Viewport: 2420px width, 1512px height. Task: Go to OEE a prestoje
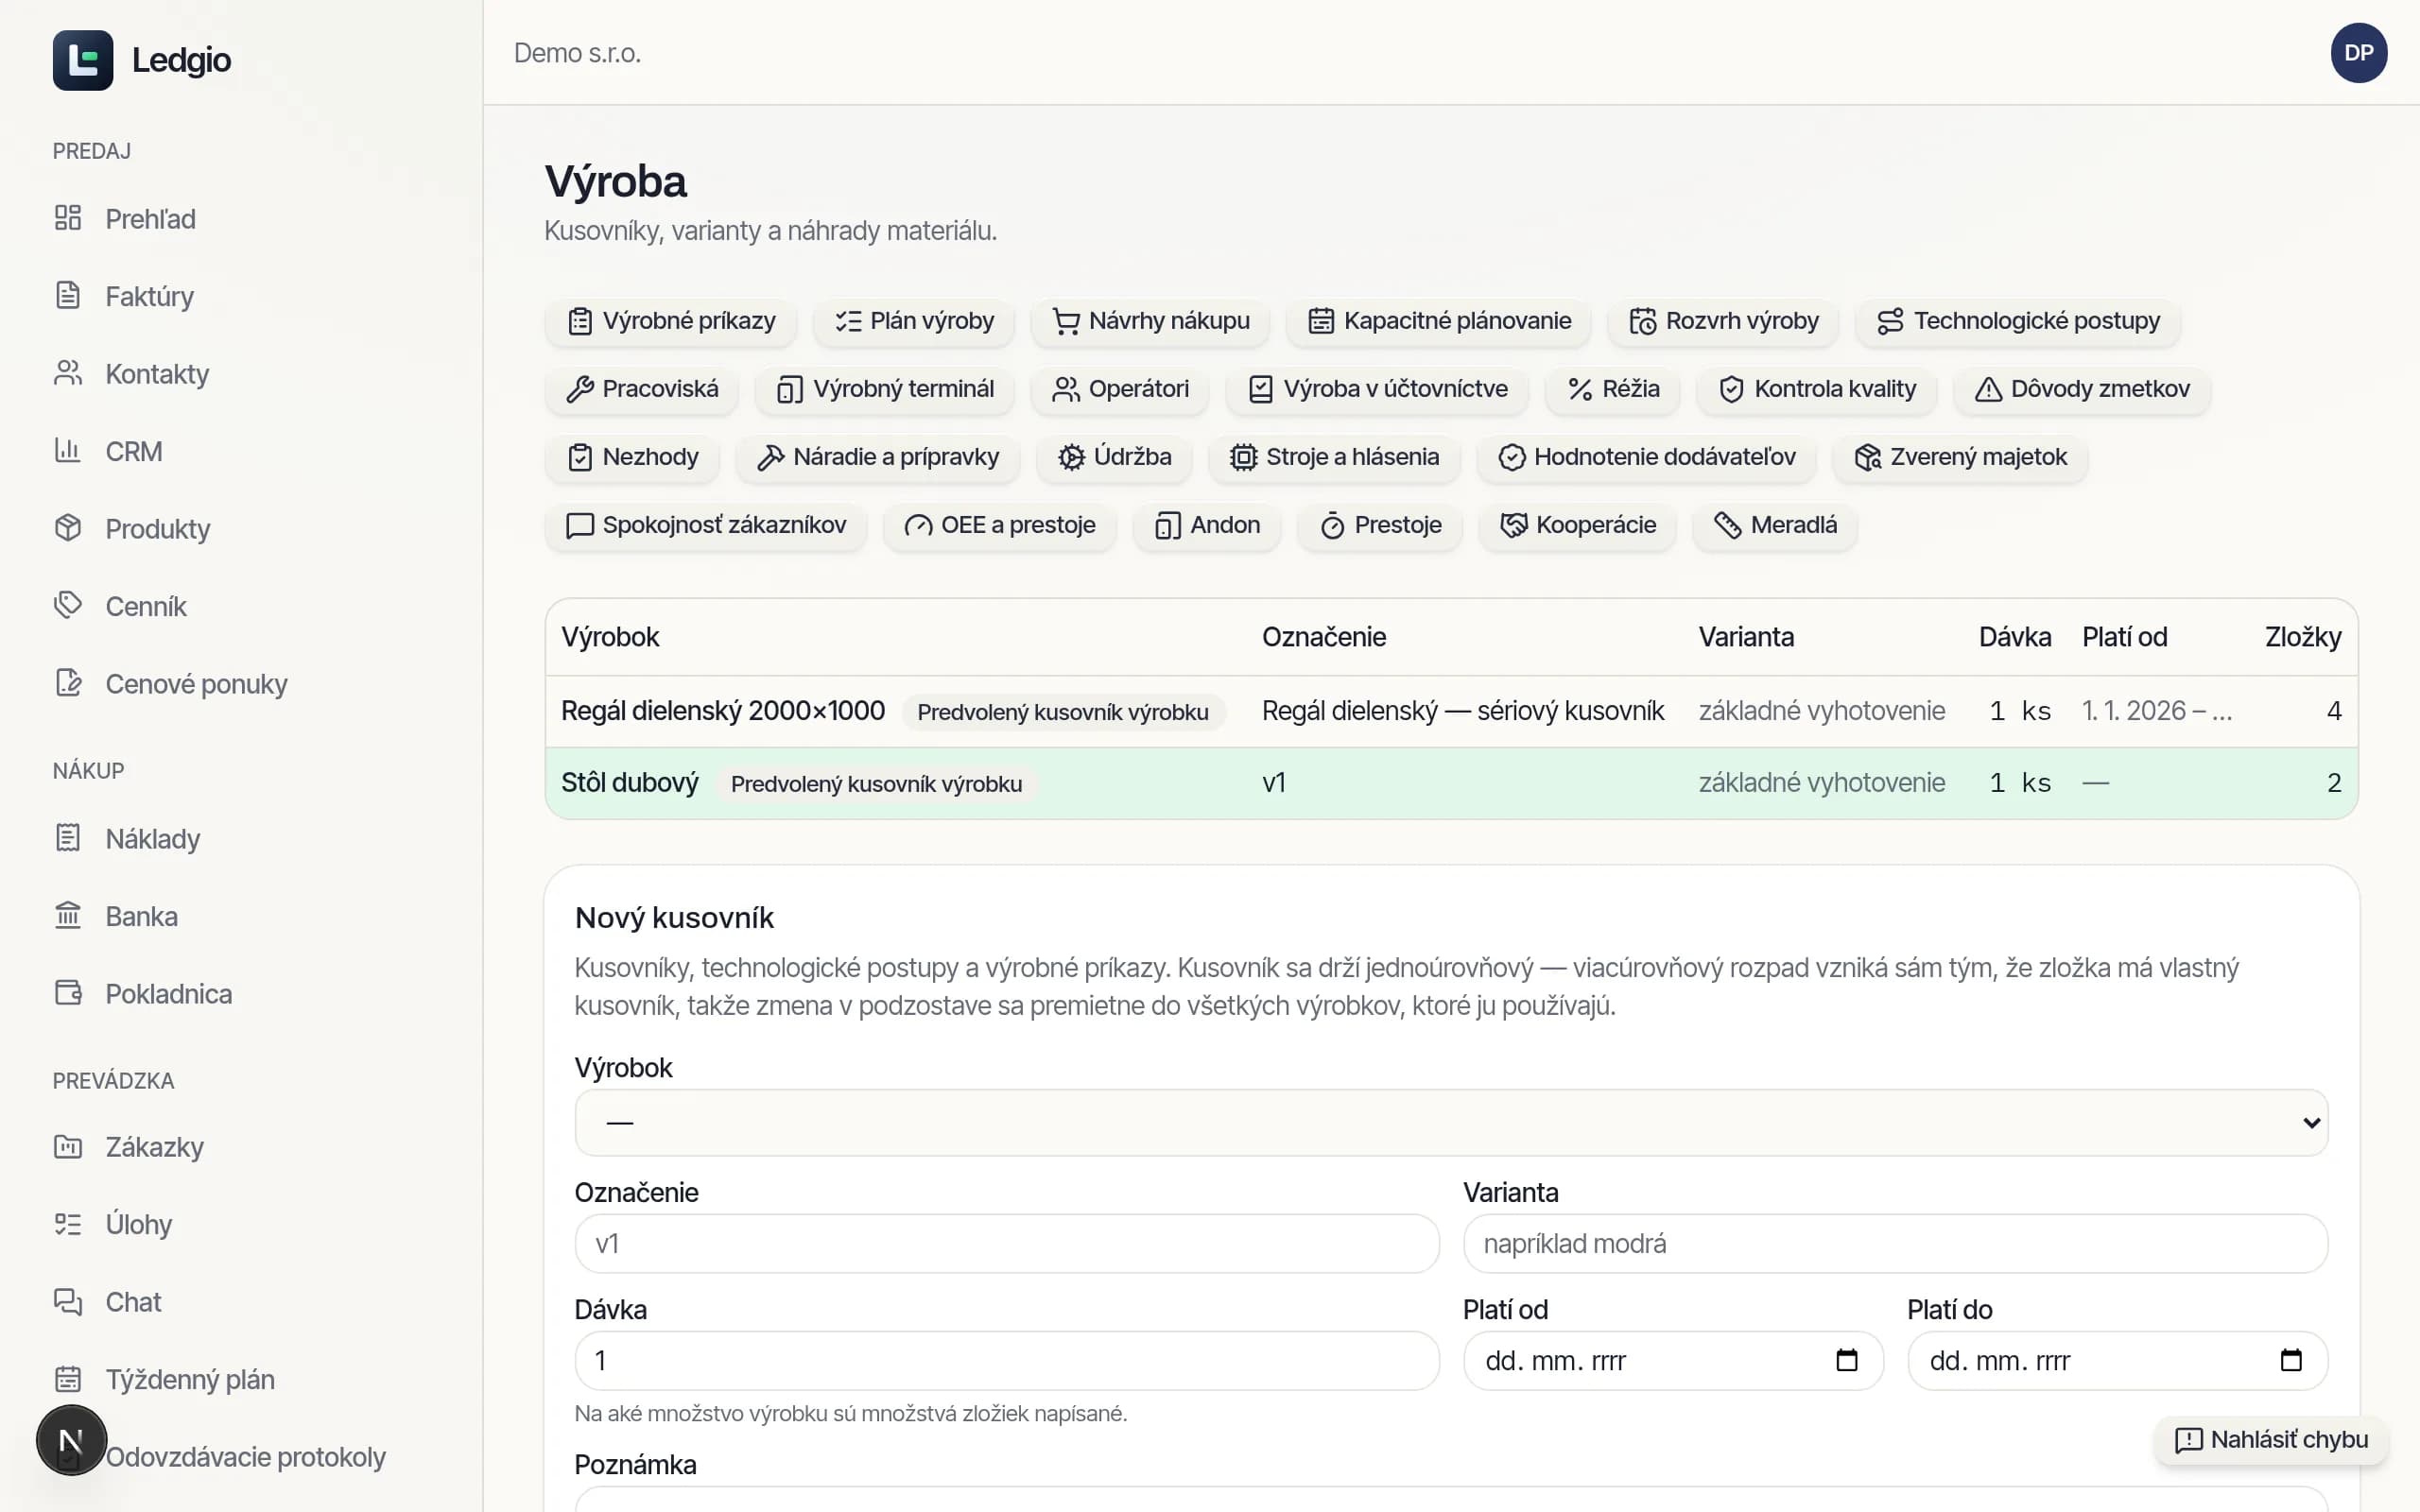click(x=999, y=525)
